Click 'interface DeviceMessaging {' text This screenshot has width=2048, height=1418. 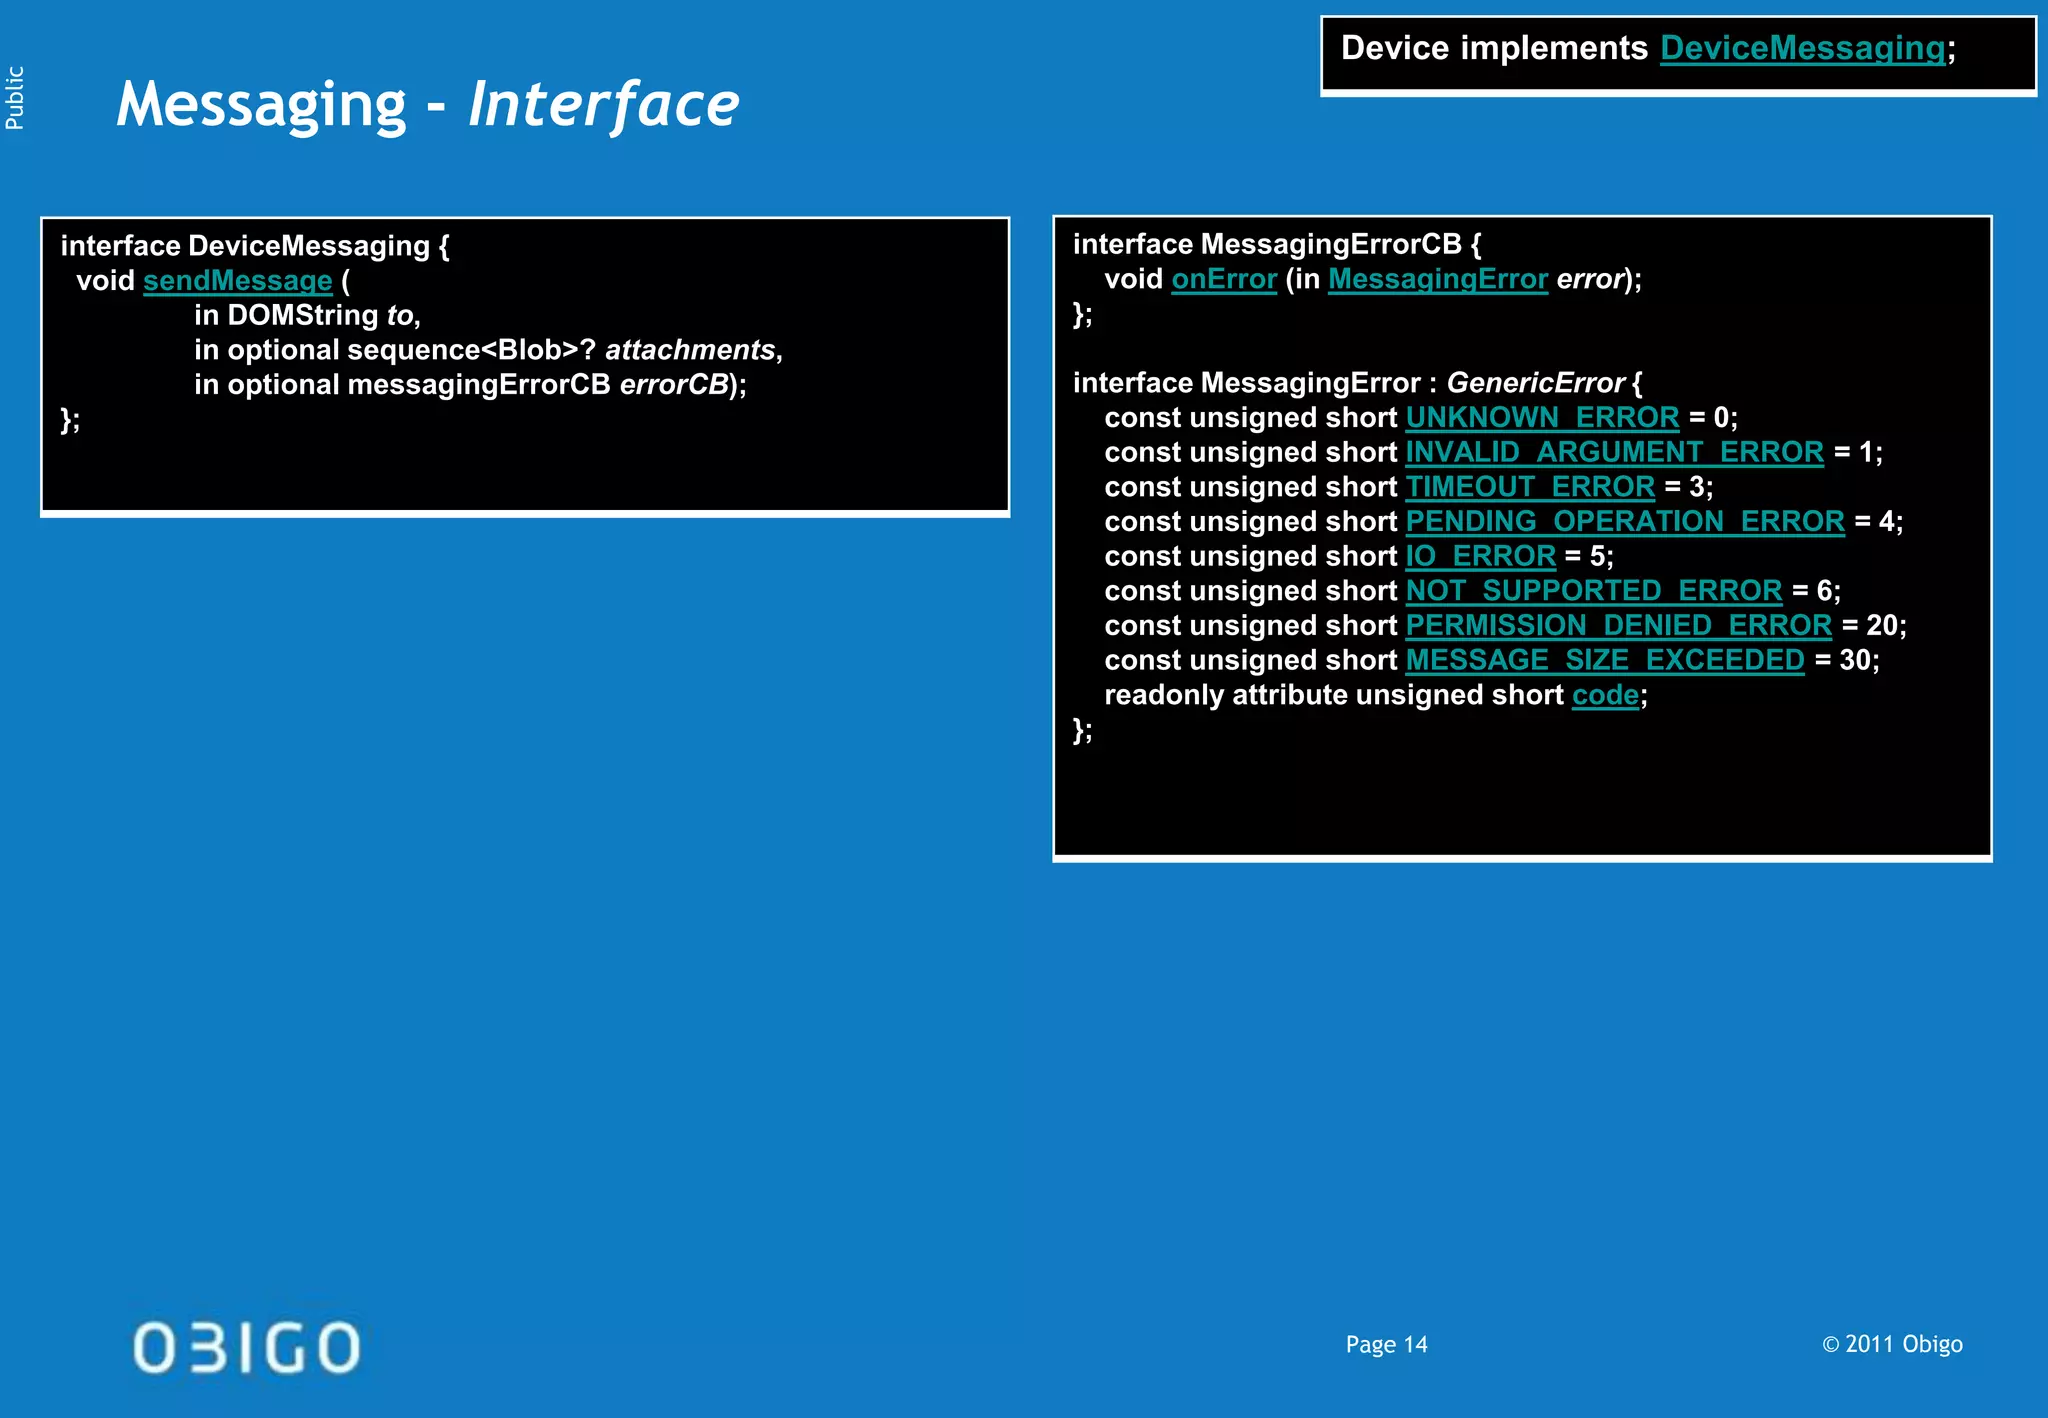tap(255, 246)
